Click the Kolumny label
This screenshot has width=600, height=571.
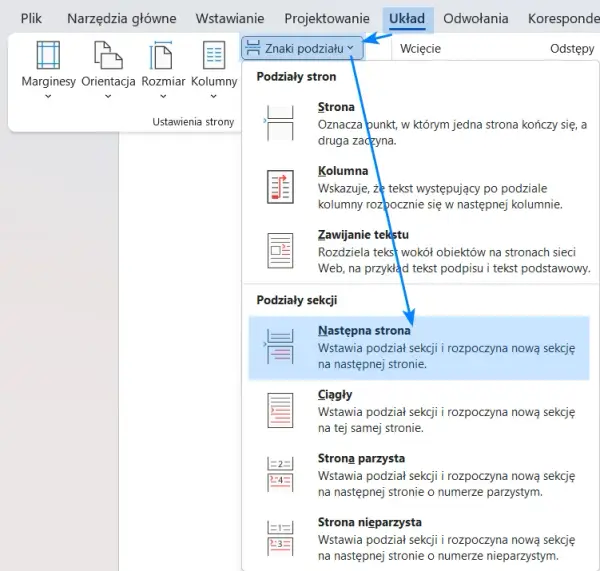click(x=214, y=82)
